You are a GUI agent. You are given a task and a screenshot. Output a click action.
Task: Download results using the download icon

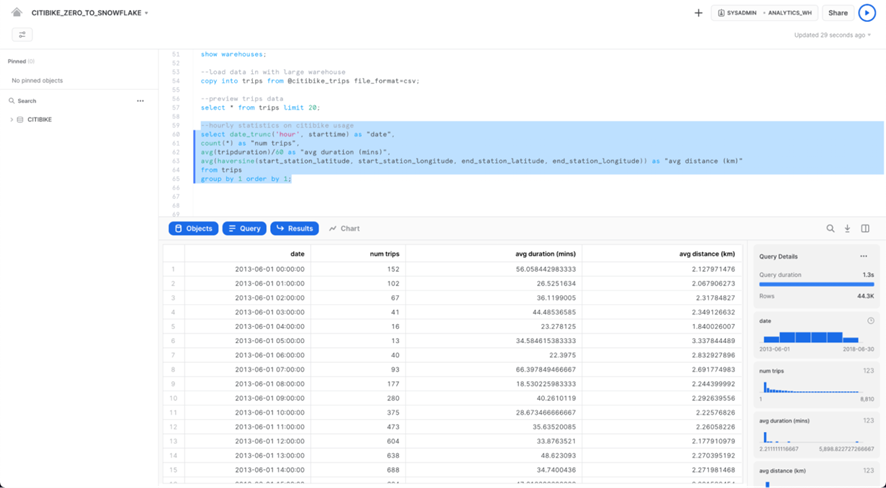[x=847, y=229]
